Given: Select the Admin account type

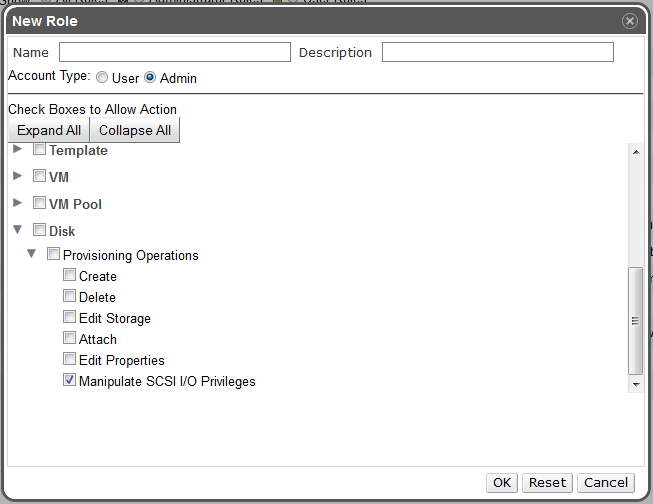Looking at the screenshot, I should point(151,77).
